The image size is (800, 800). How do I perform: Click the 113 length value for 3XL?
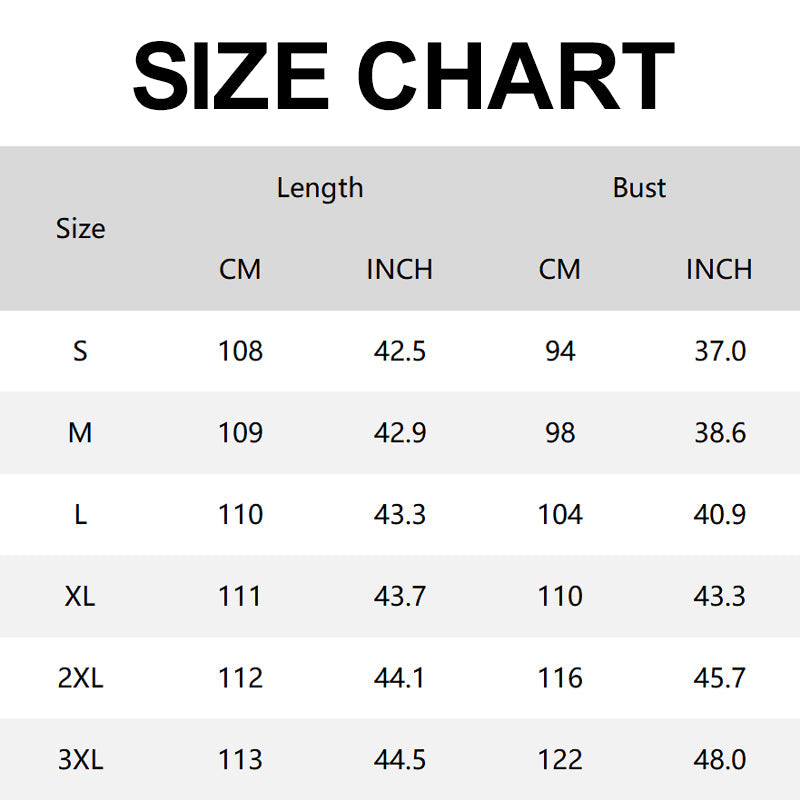click(x=240, y=759)
